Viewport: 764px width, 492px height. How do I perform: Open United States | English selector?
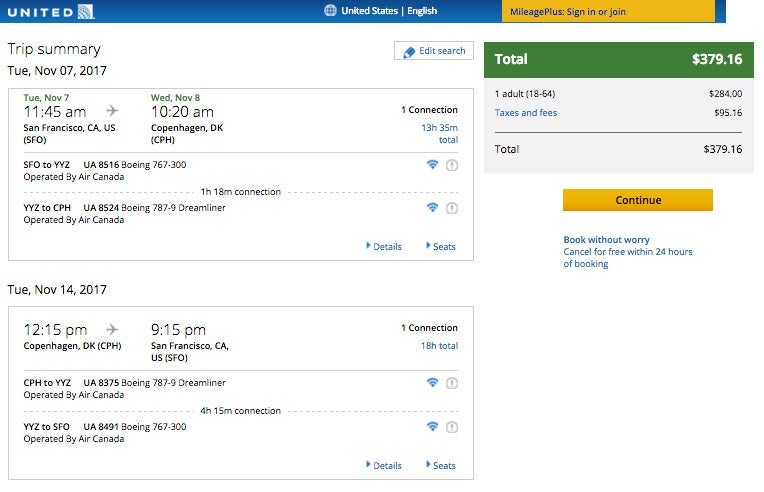coord(389,11)
